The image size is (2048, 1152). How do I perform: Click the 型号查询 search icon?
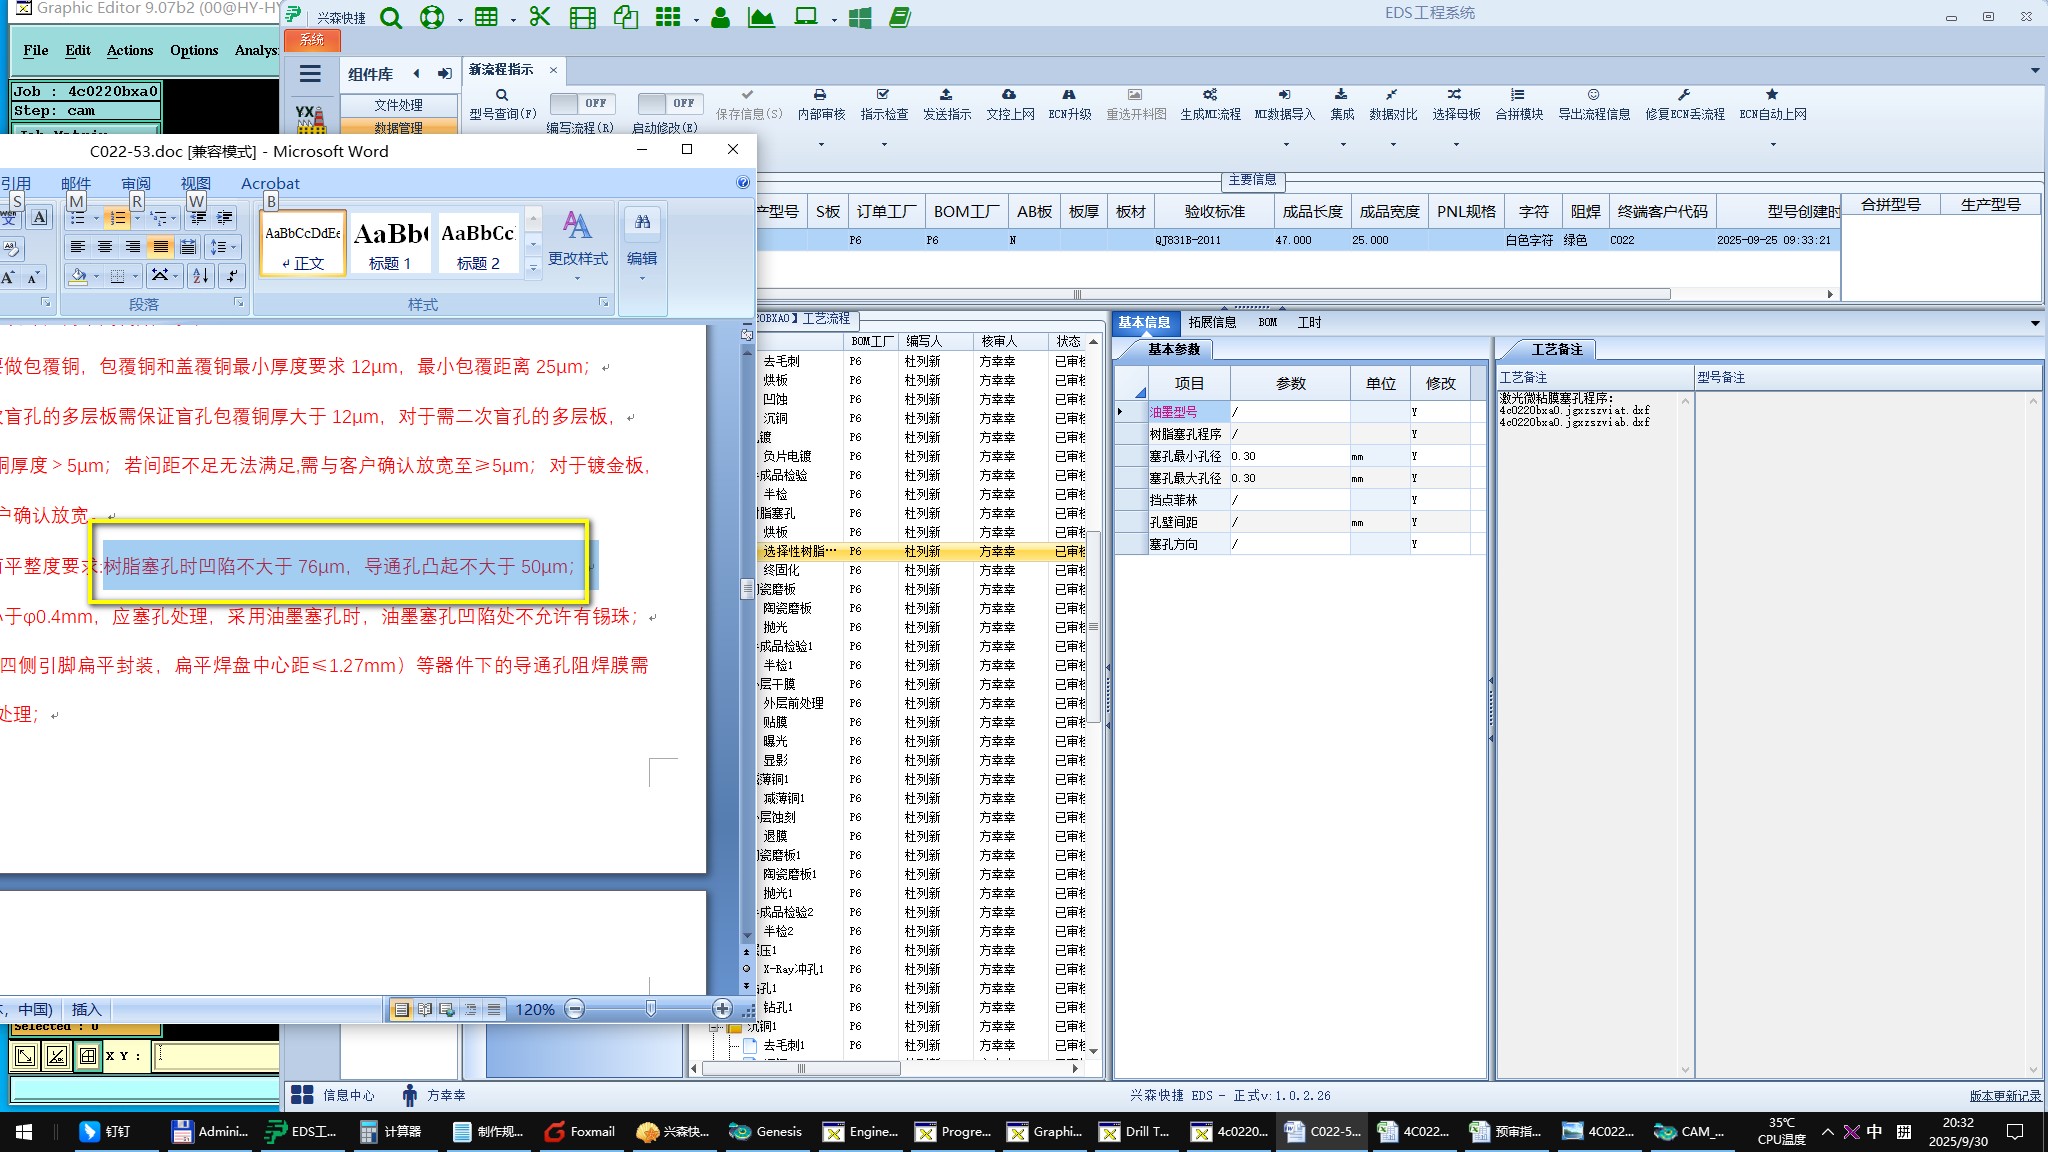(x=502, y=96)
